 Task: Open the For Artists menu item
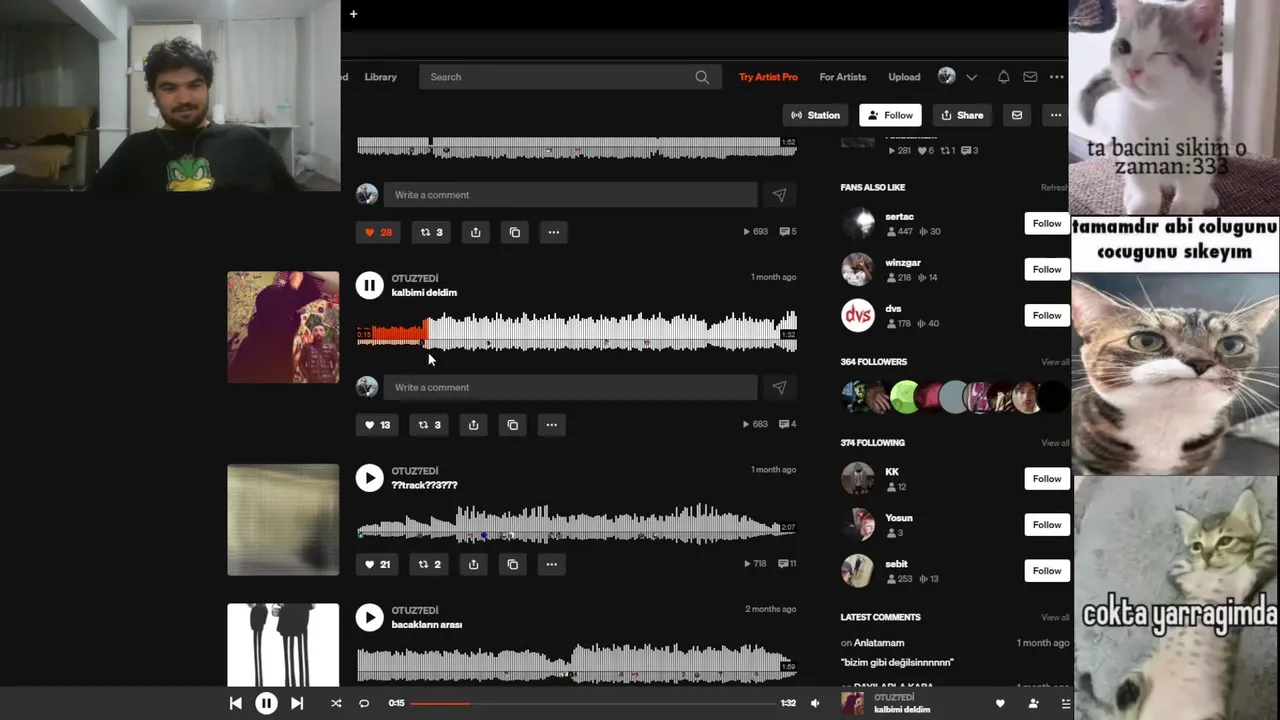click(843, 77)
